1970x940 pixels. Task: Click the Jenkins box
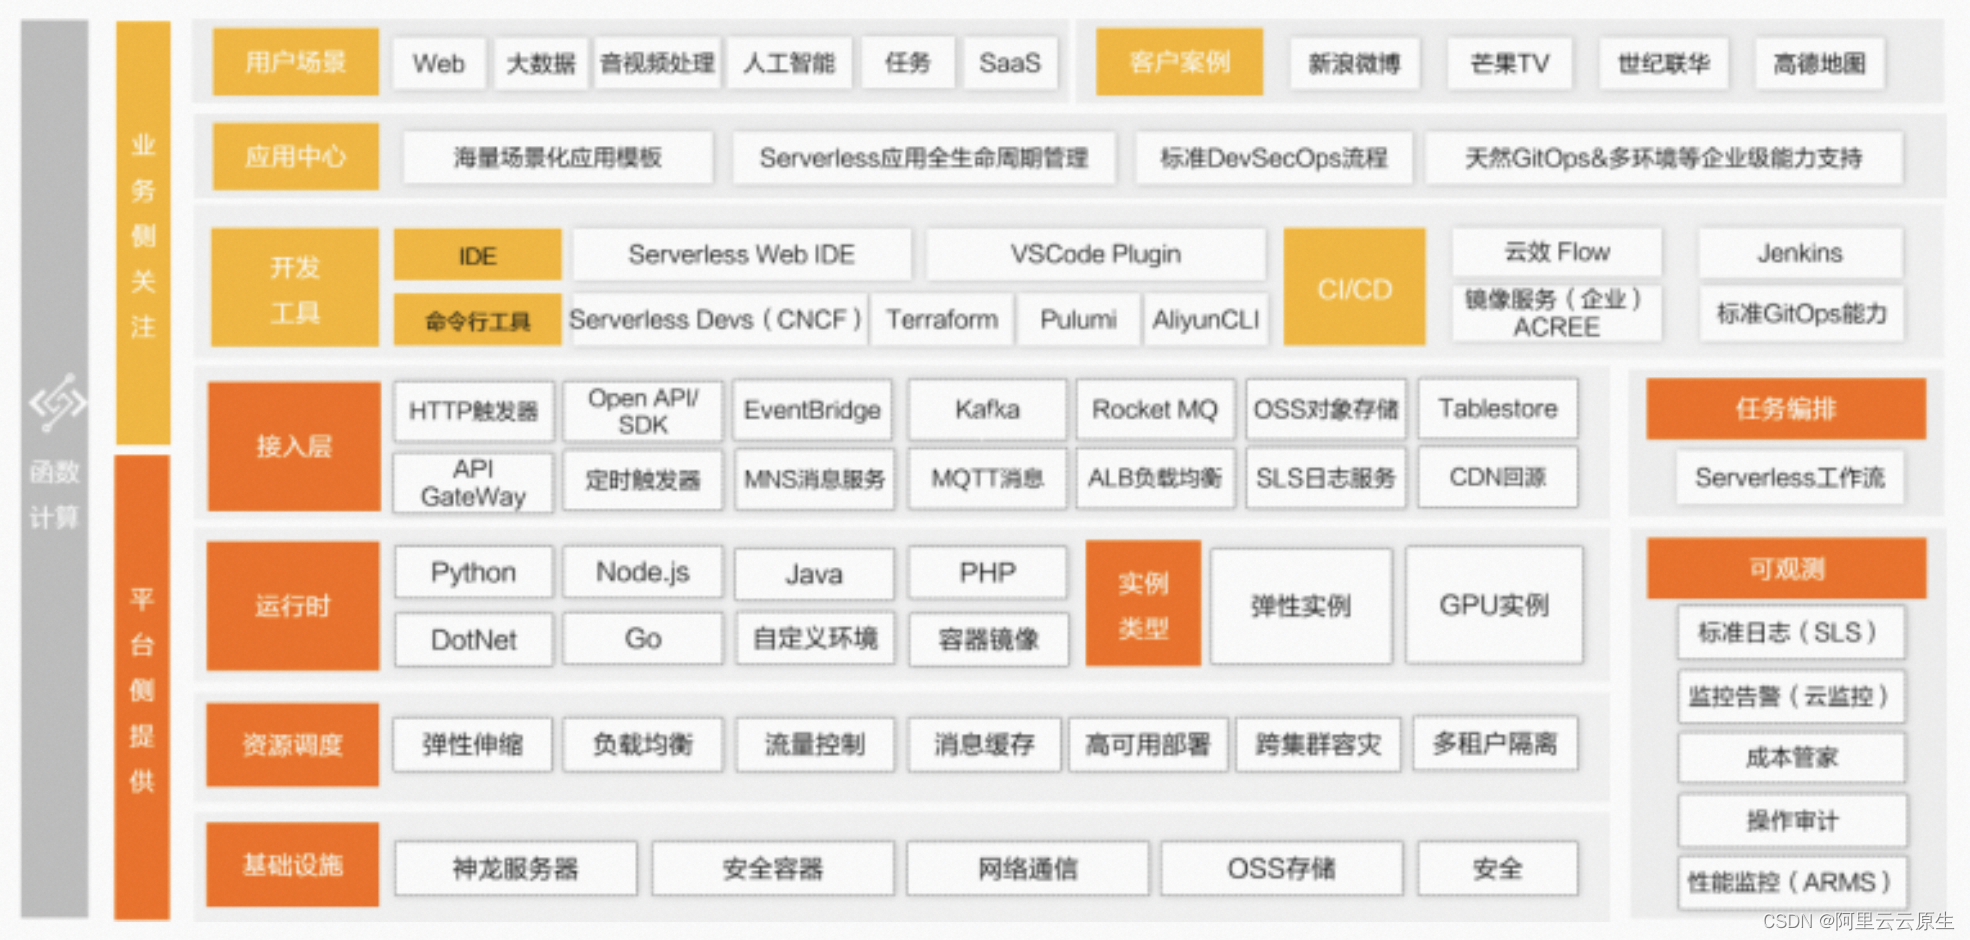1800,253
